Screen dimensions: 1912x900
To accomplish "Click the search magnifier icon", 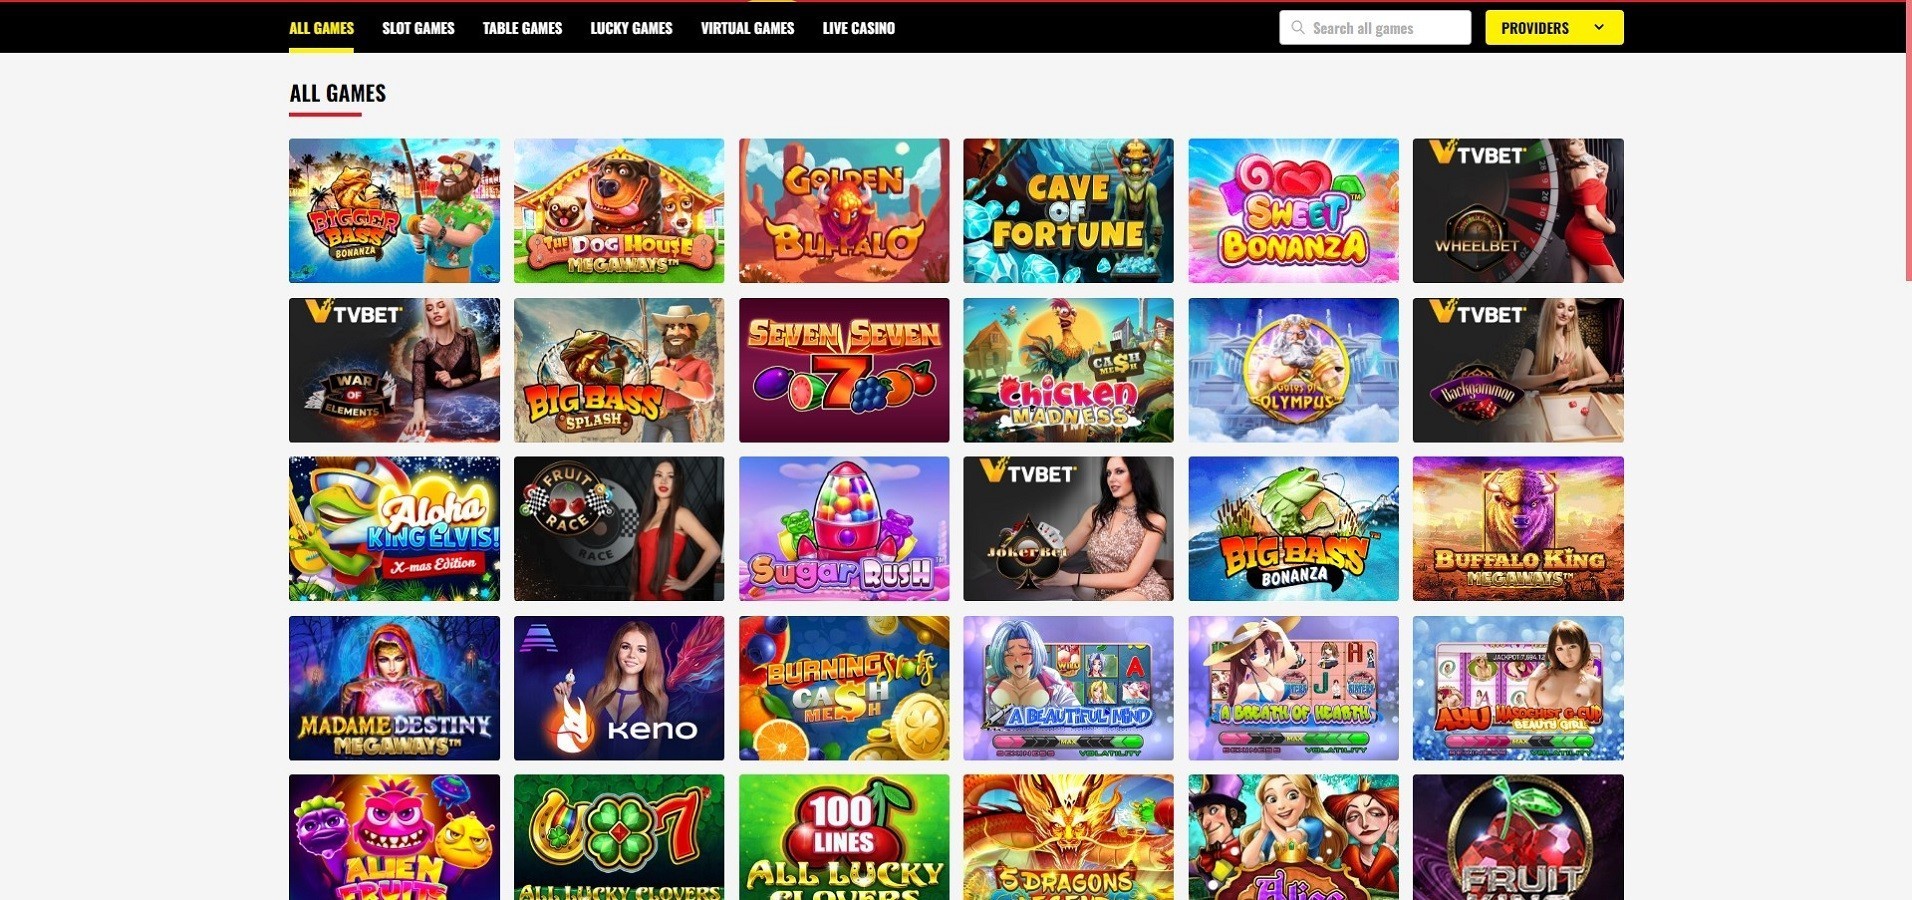I will 1297,28.
